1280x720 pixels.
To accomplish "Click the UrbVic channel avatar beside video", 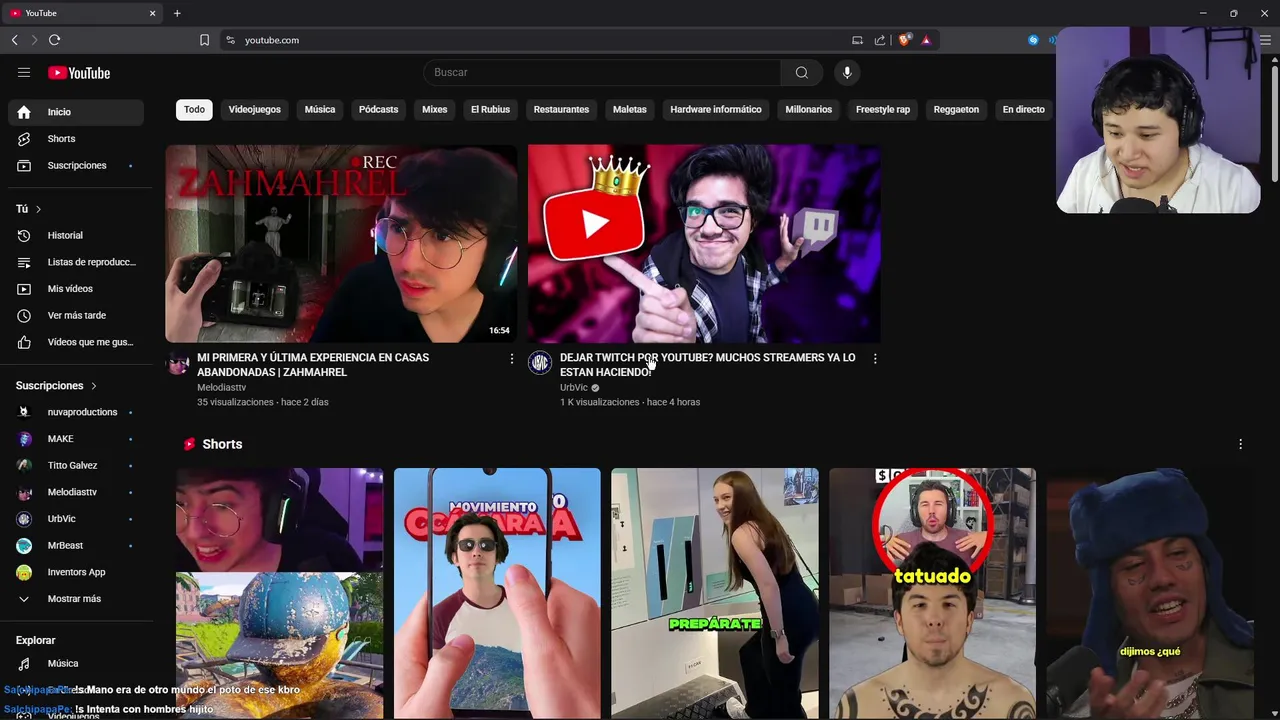I will click(x=540, y=363).
